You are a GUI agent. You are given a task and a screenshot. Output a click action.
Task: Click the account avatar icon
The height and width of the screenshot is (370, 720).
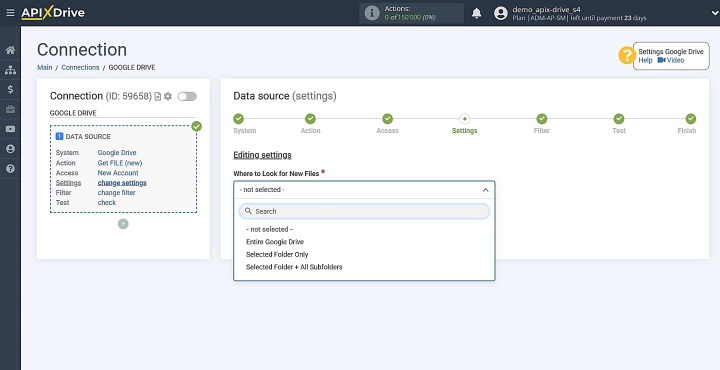pyautogui.click(x=501, y=13)
